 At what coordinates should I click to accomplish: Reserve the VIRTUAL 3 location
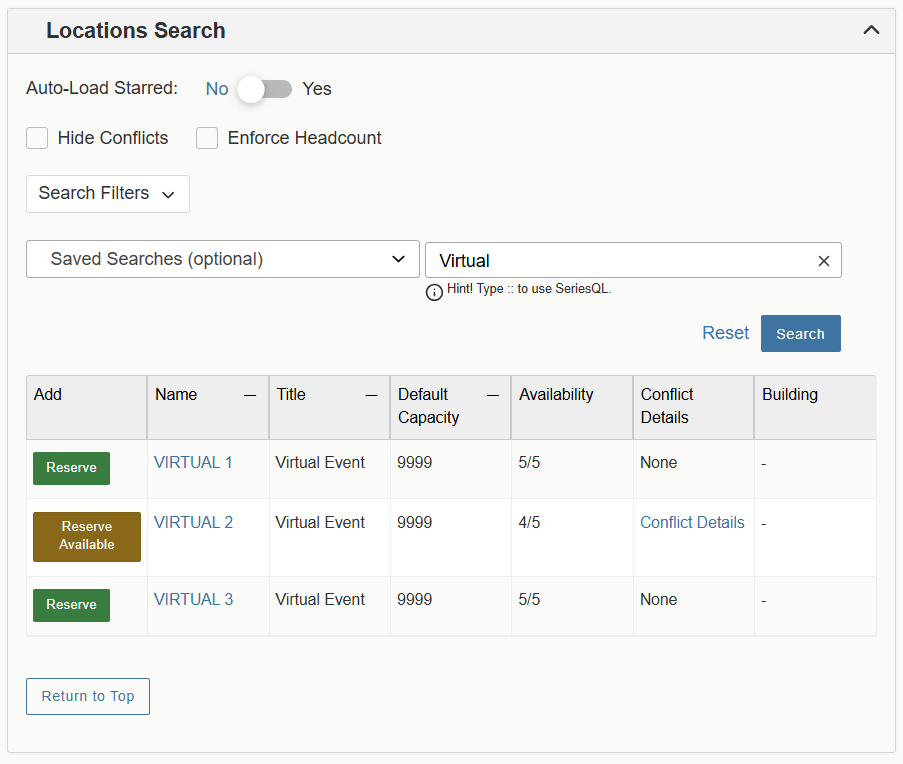(71, 605)
